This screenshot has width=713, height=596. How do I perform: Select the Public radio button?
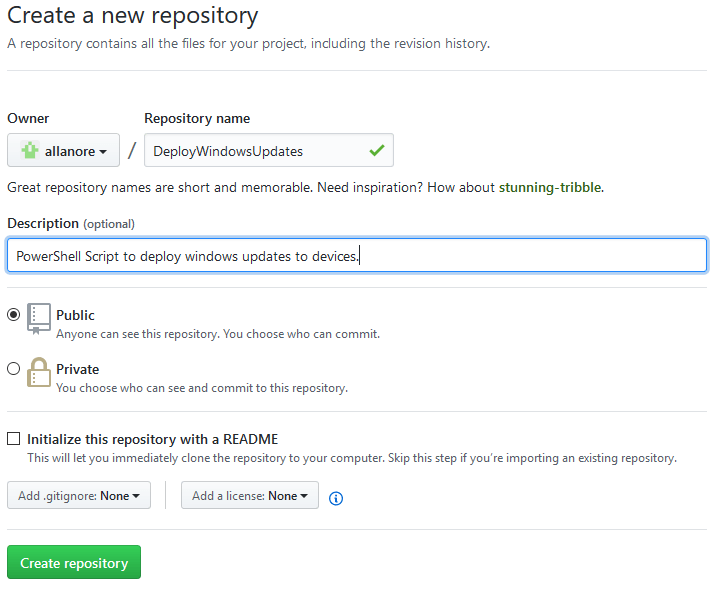(14, 314)
